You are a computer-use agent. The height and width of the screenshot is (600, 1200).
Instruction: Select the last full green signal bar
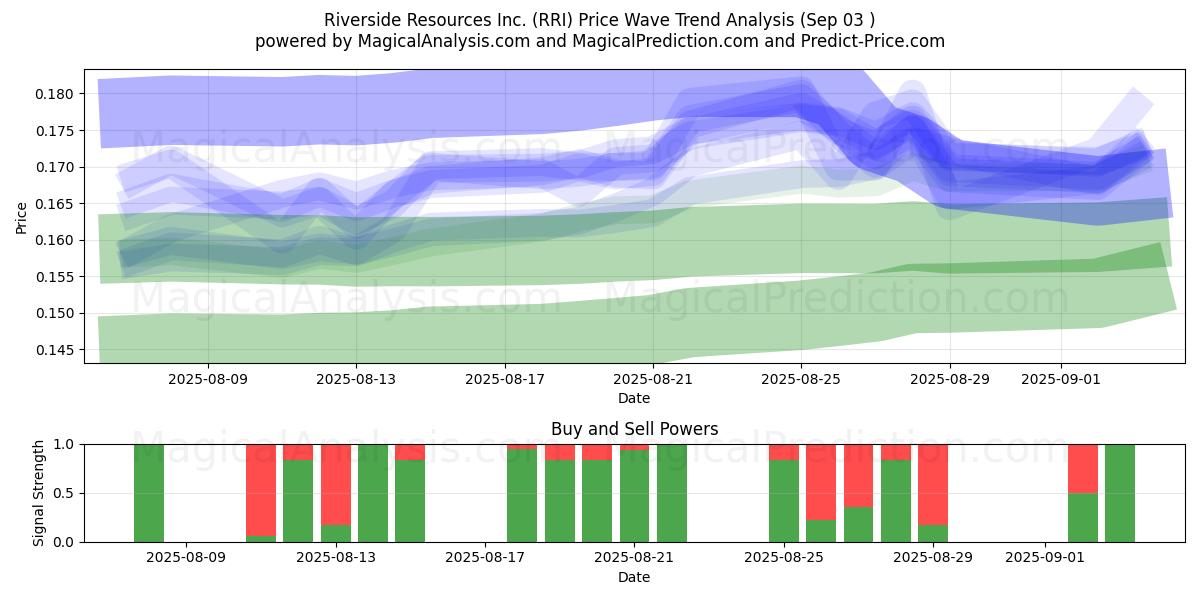[1120, 493]
